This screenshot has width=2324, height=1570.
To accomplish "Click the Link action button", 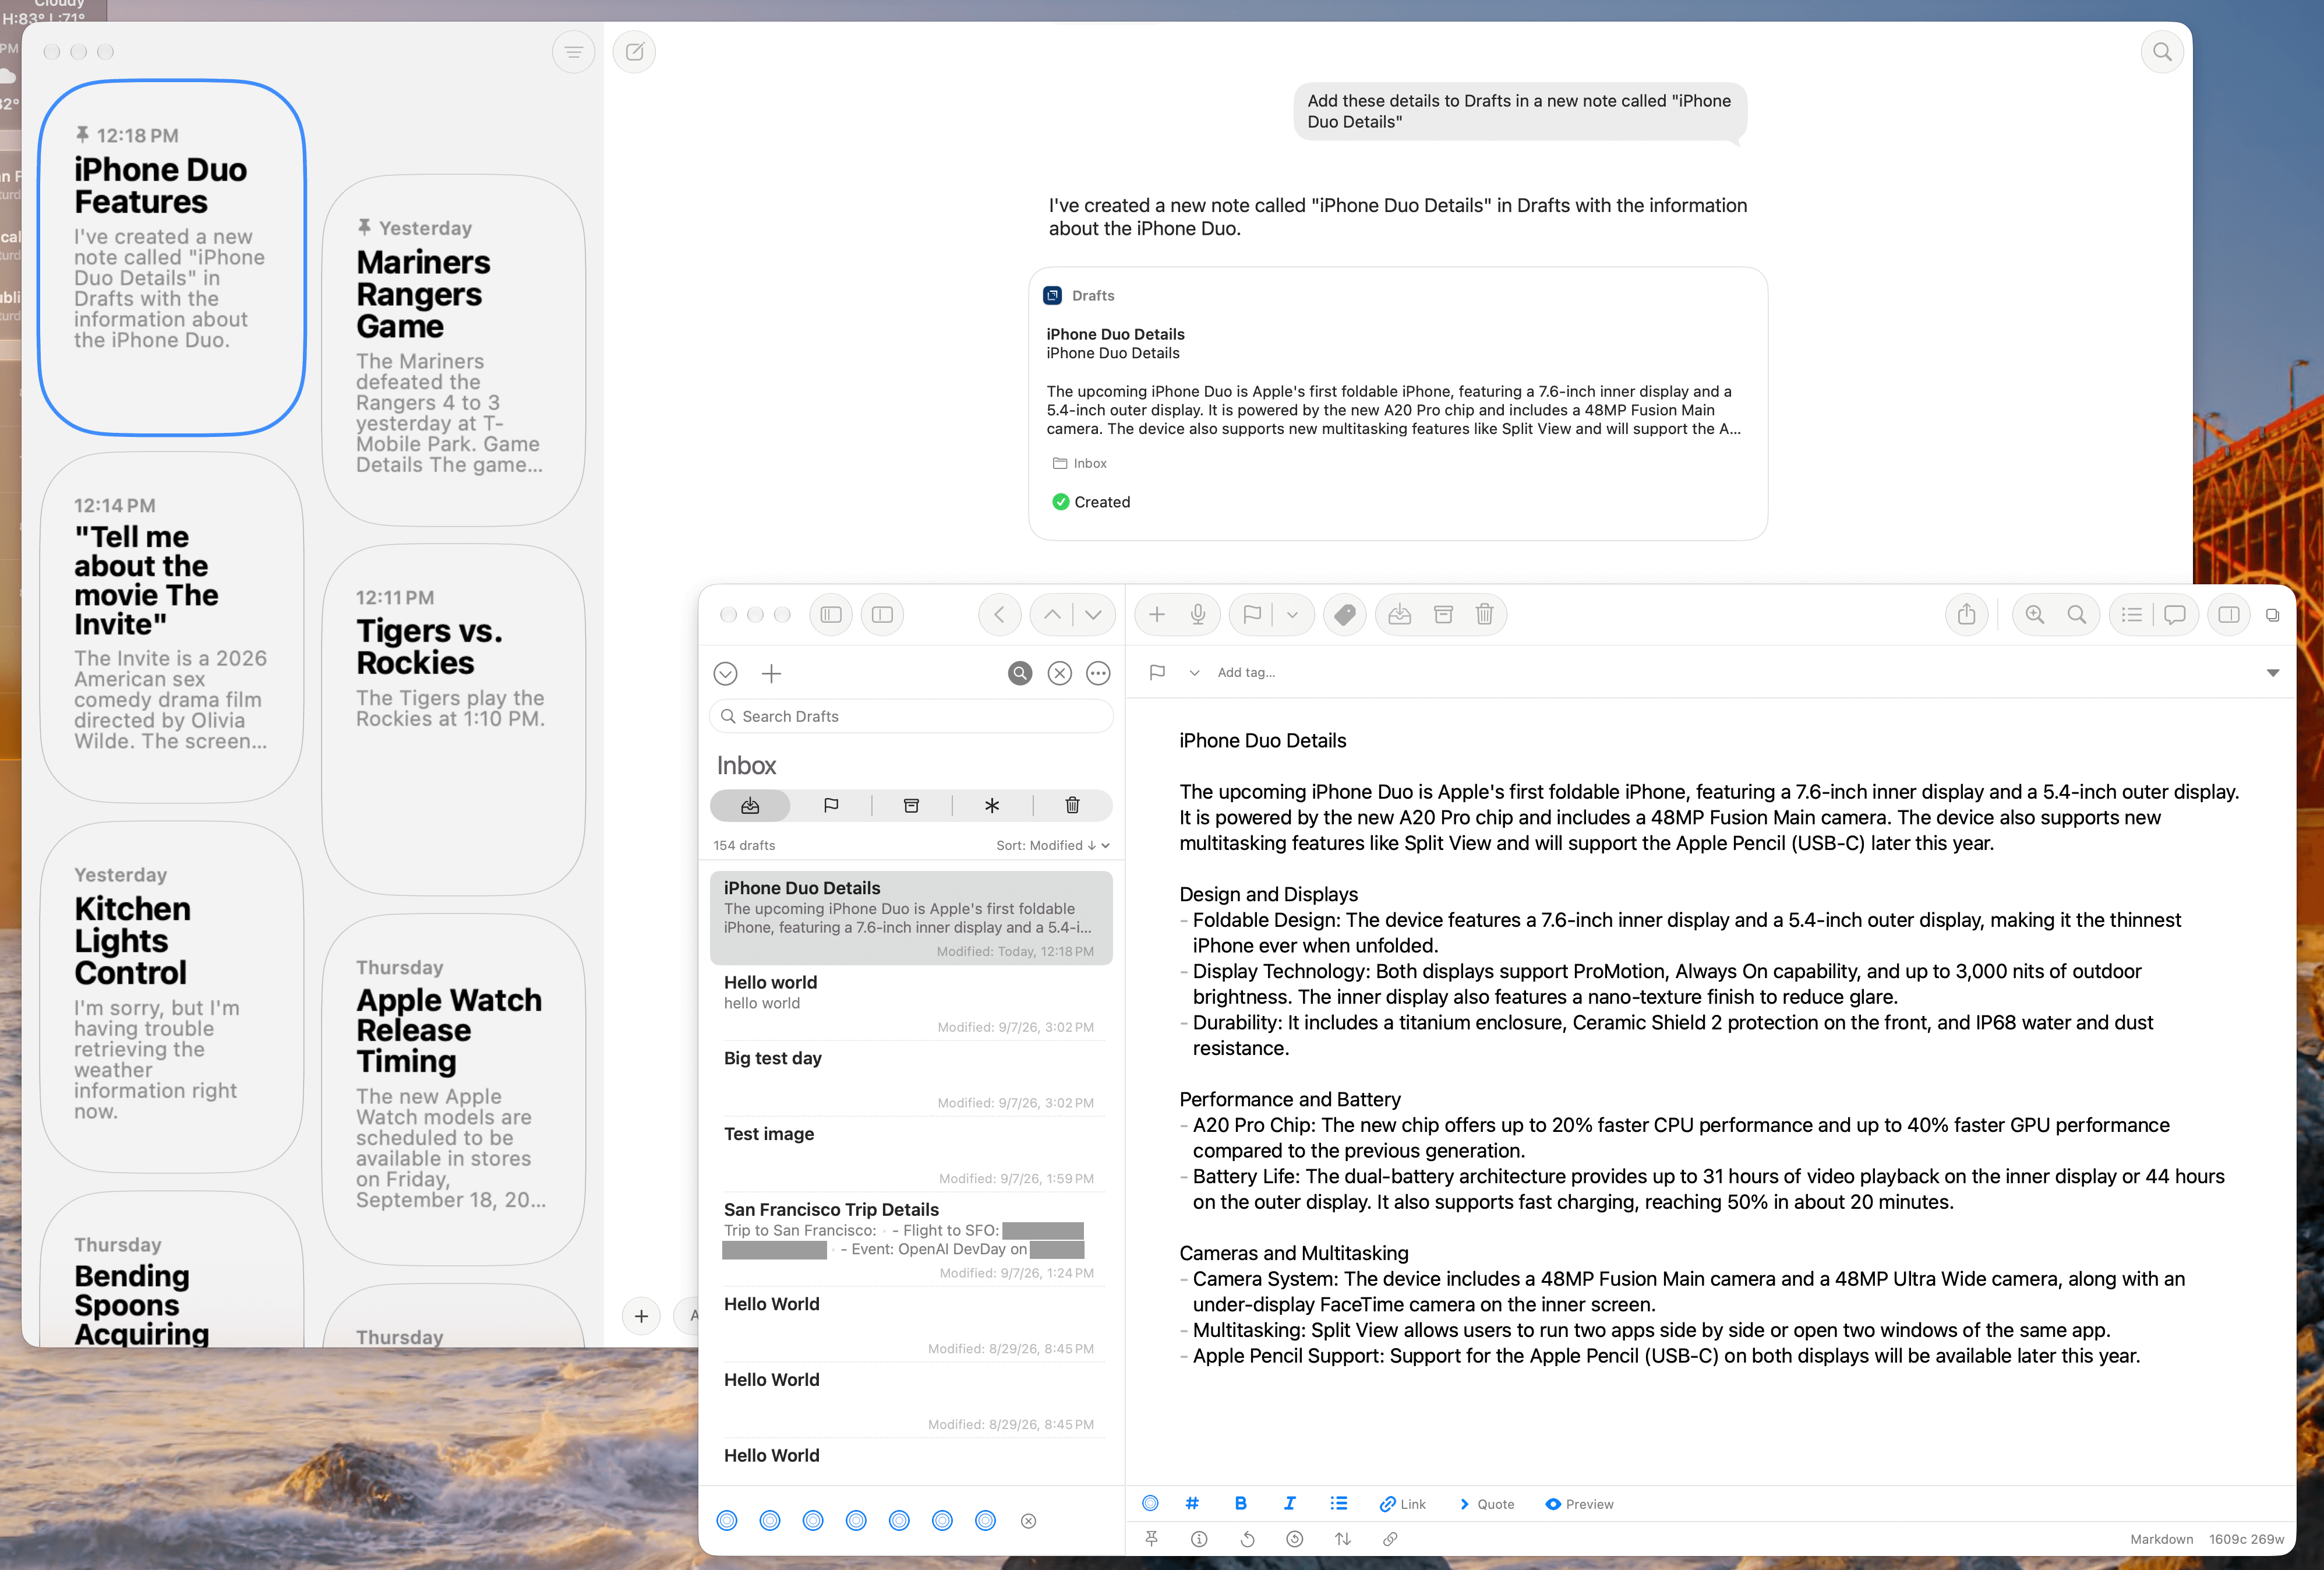I will [1402, 1504].
